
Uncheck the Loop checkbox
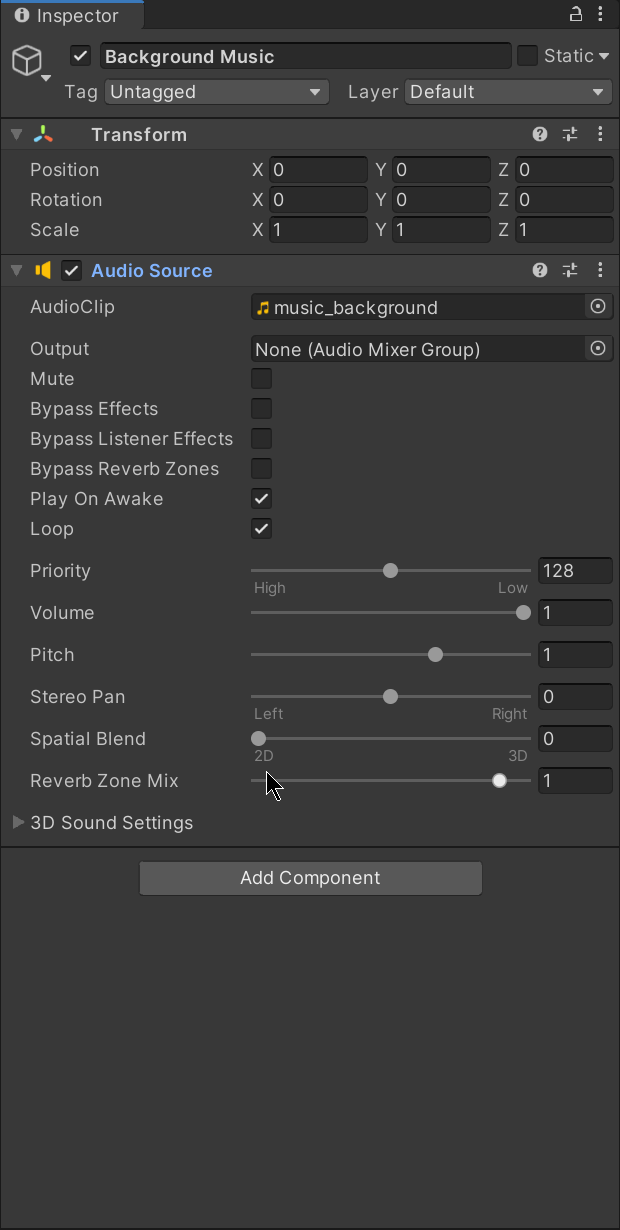coord(261,529)
